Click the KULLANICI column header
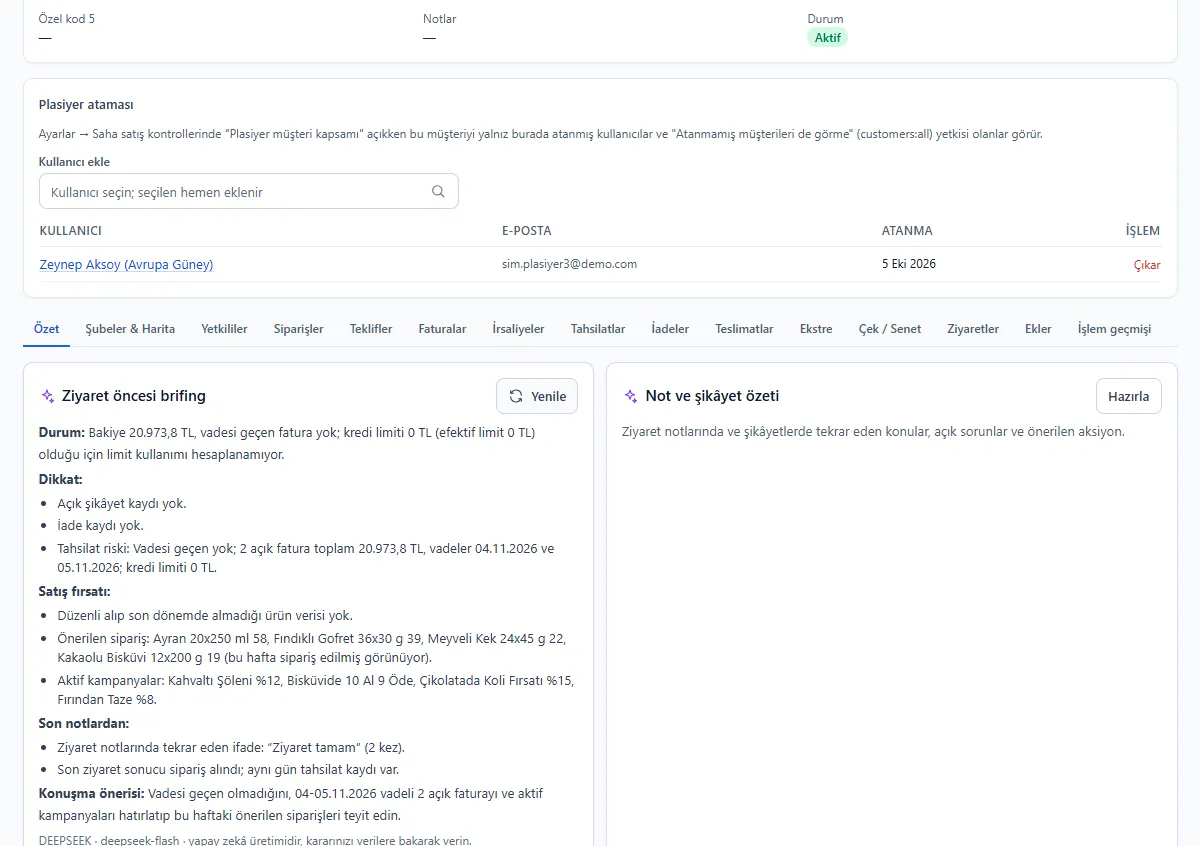 71,231
